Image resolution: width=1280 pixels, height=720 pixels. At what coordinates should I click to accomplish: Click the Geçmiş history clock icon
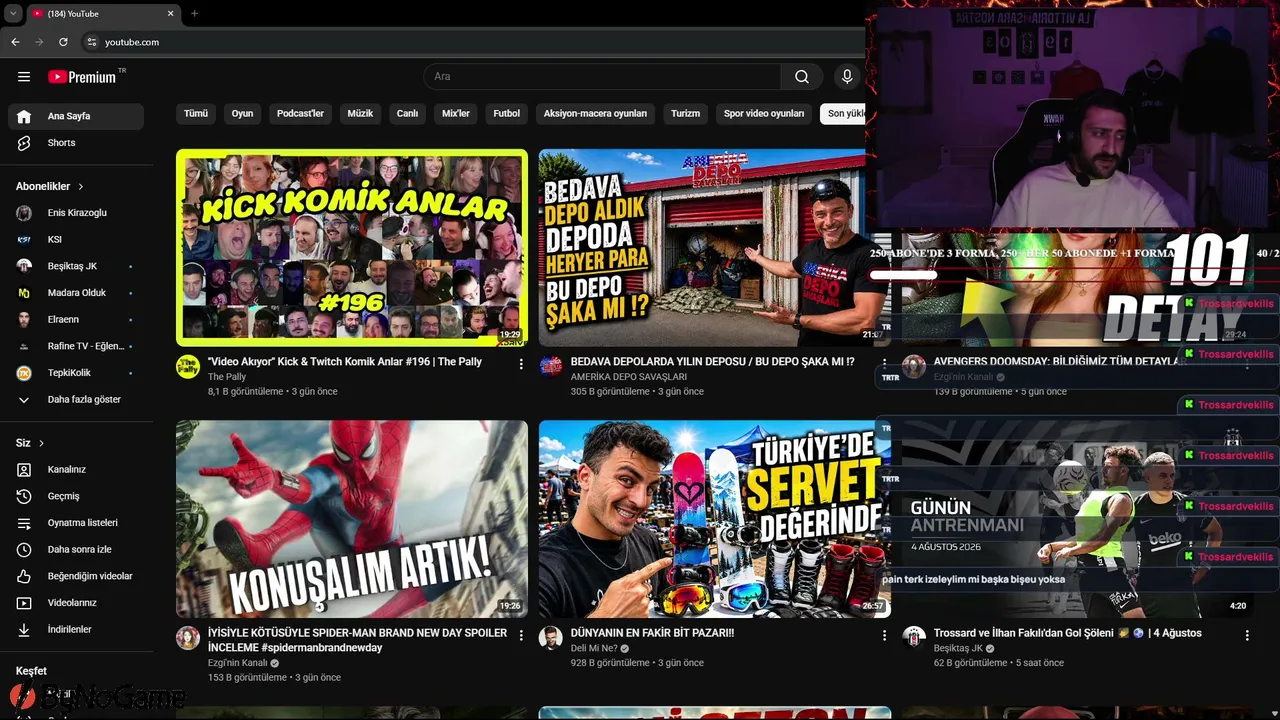(24, 496)
